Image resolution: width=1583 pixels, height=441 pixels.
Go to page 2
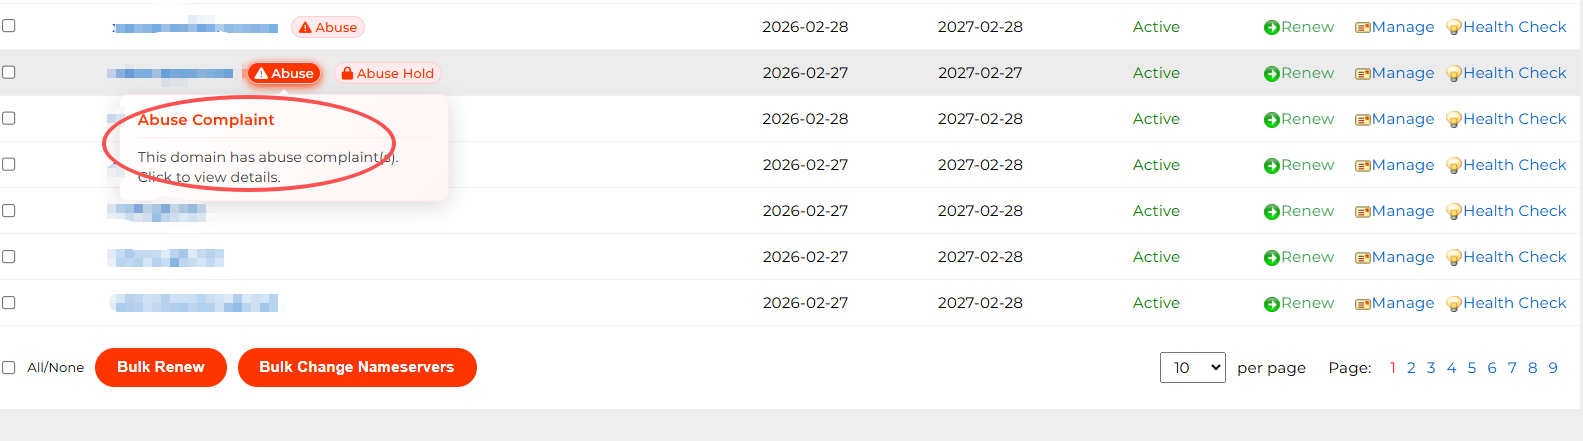pos(1411,368)
